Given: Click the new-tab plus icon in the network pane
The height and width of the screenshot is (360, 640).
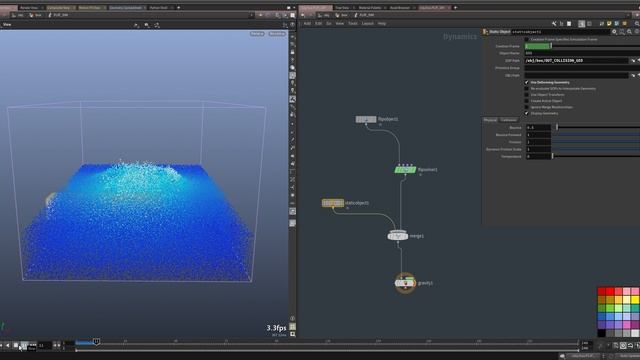Looking at the screenshot, I should 456,7.
